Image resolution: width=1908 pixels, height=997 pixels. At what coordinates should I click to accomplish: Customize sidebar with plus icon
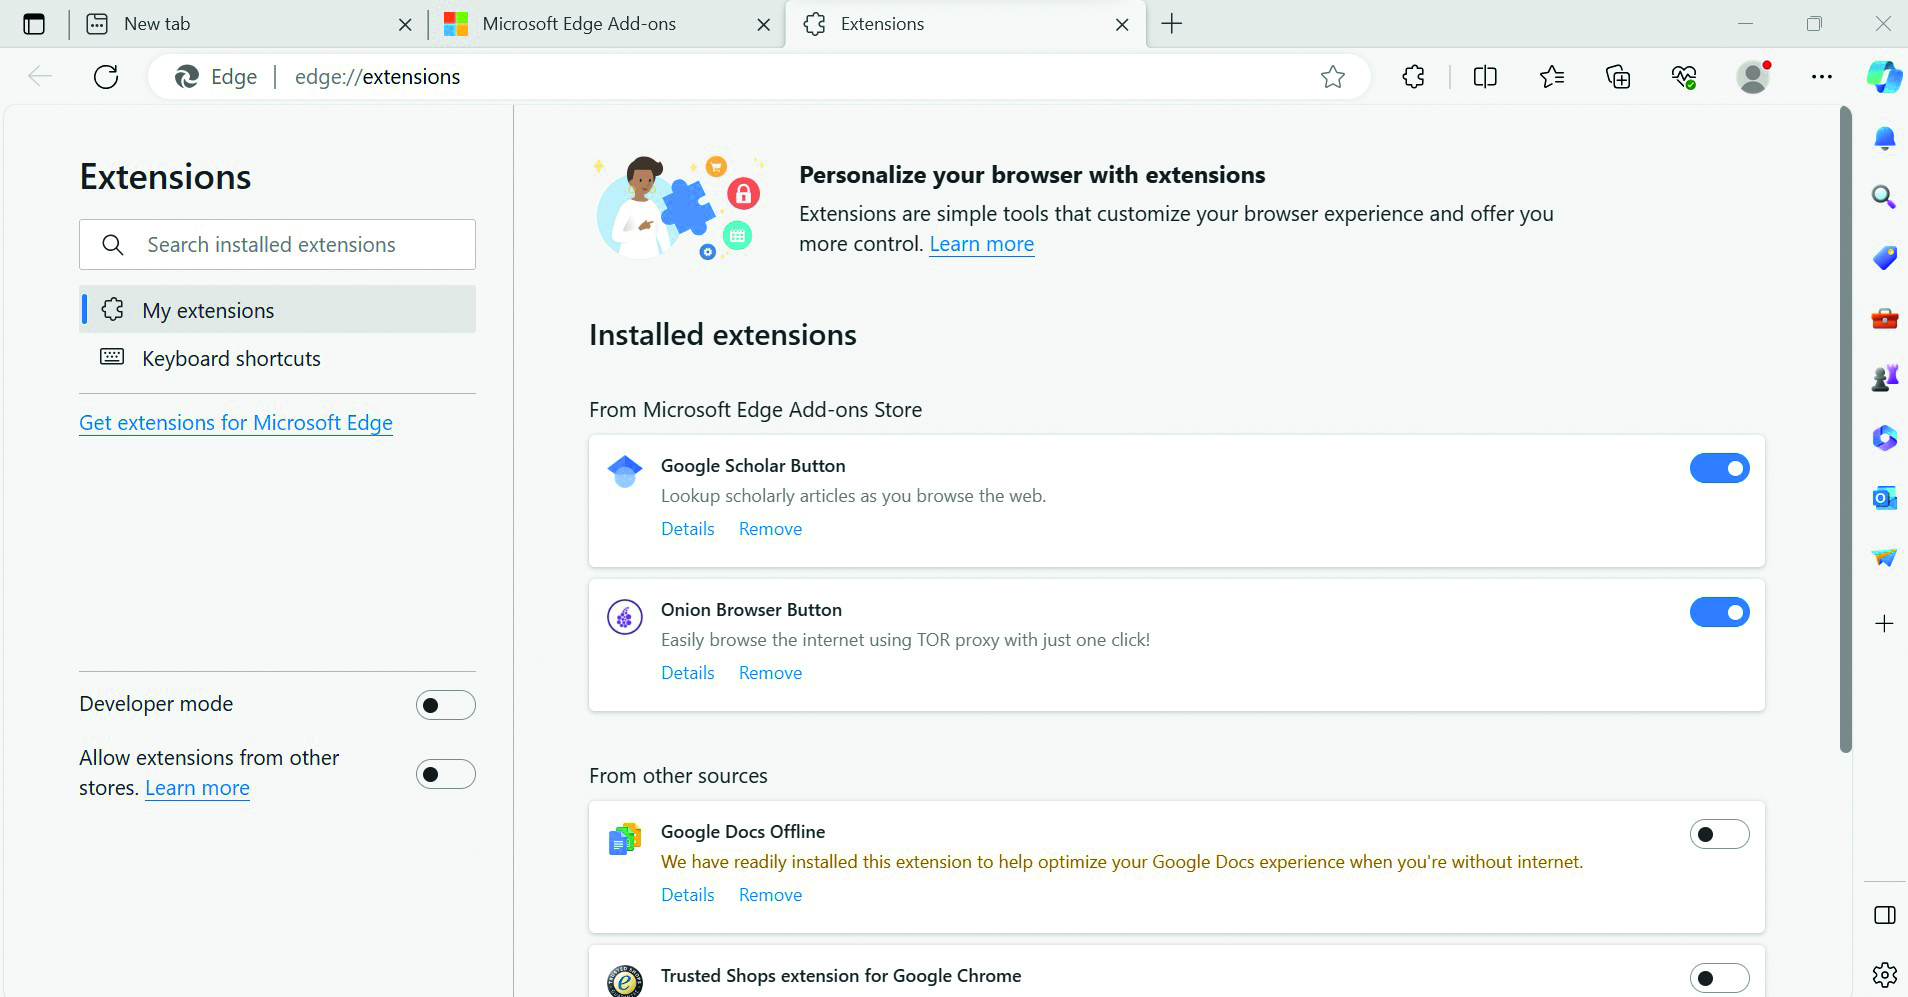[x=1884, y=624]
